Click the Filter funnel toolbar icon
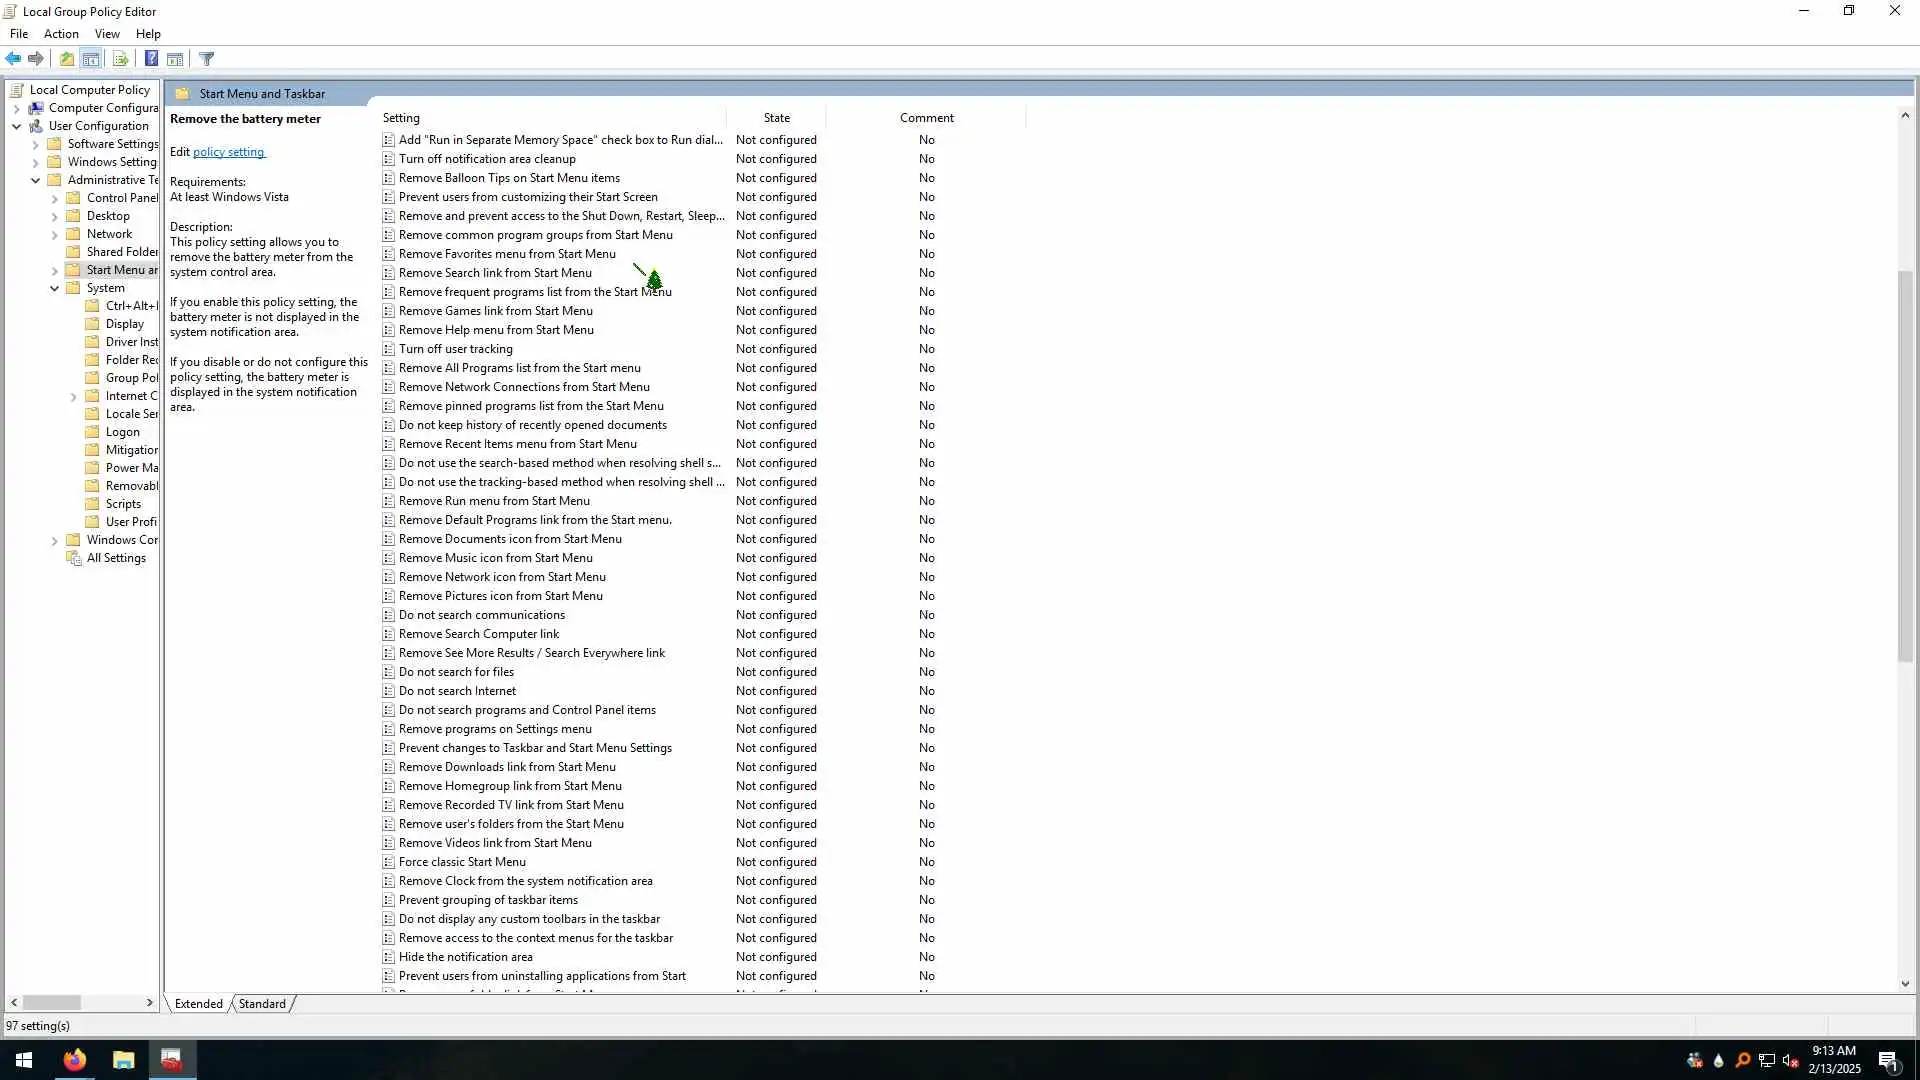Viewport: 1920px width, 1080px height. pyautogui.click(x=207, y=59)
